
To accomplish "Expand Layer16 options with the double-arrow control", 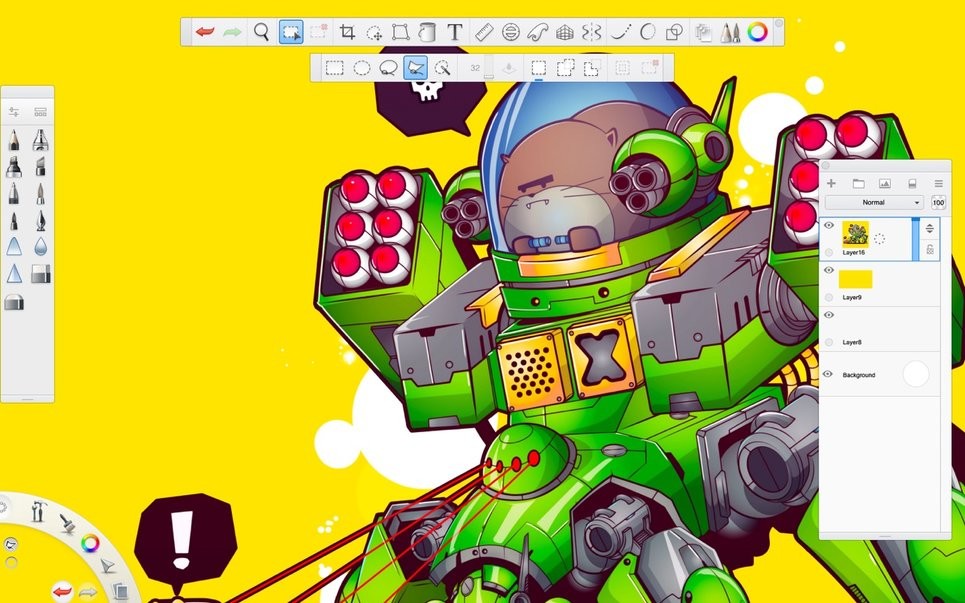I will [x=930, y=228].
